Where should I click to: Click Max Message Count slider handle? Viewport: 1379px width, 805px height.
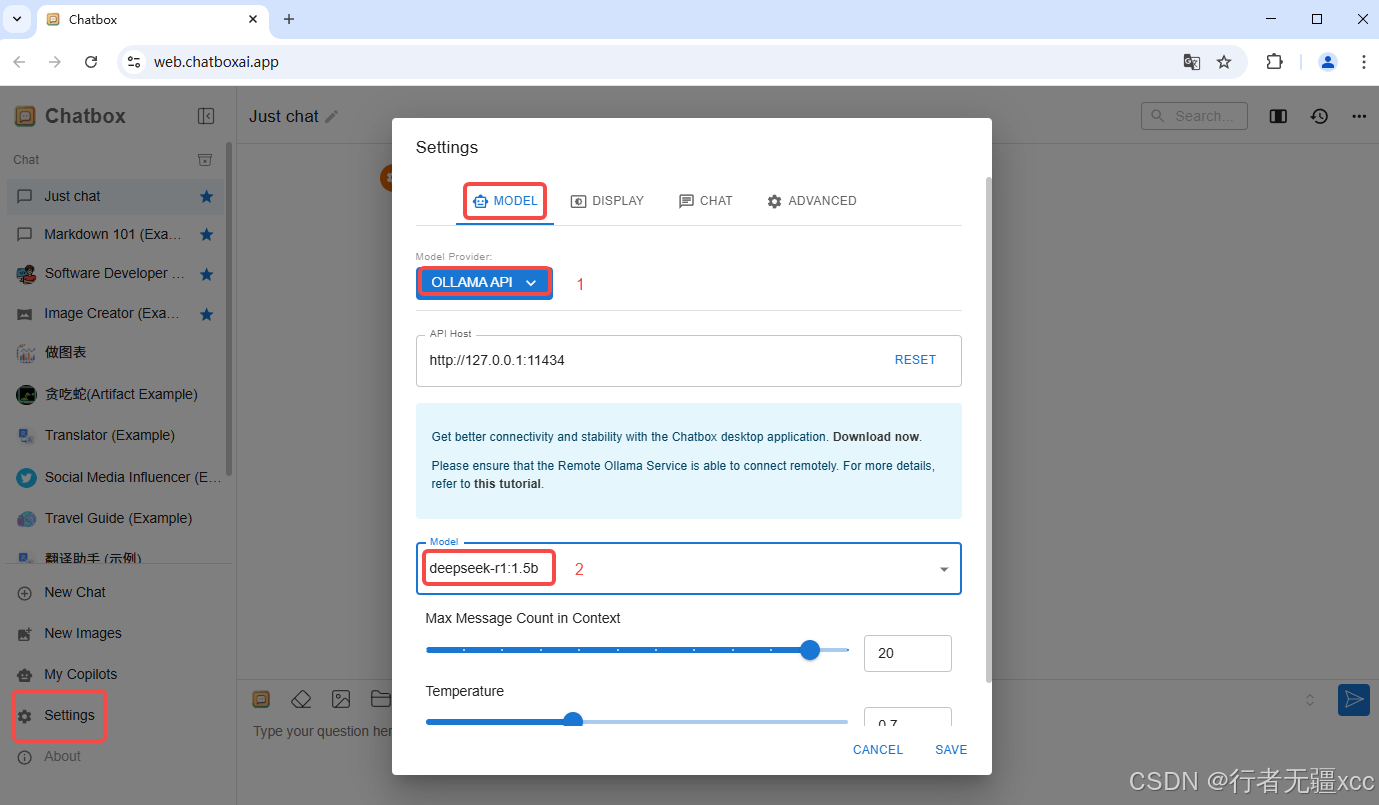(x=810, y=650)
